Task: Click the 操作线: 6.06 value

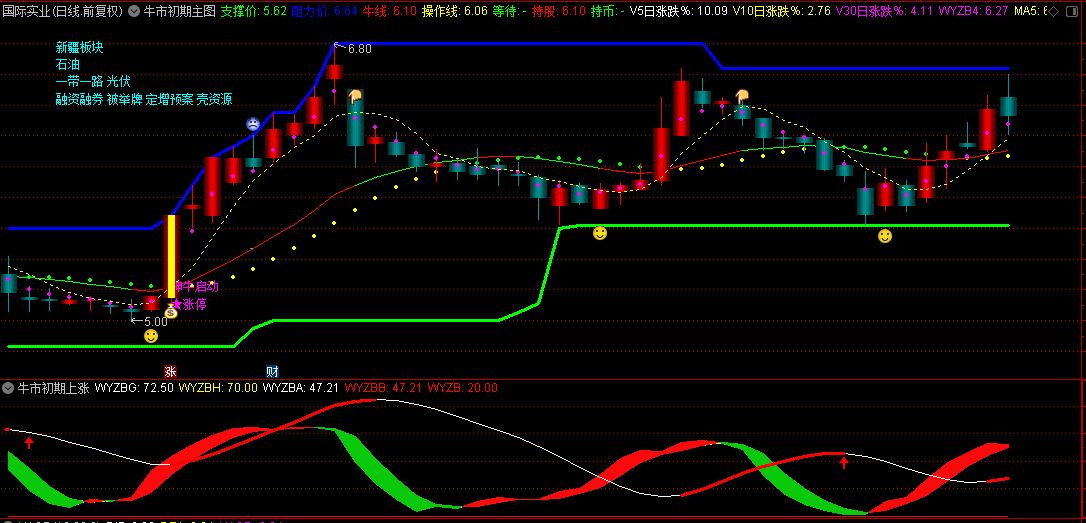Action: 455,11
